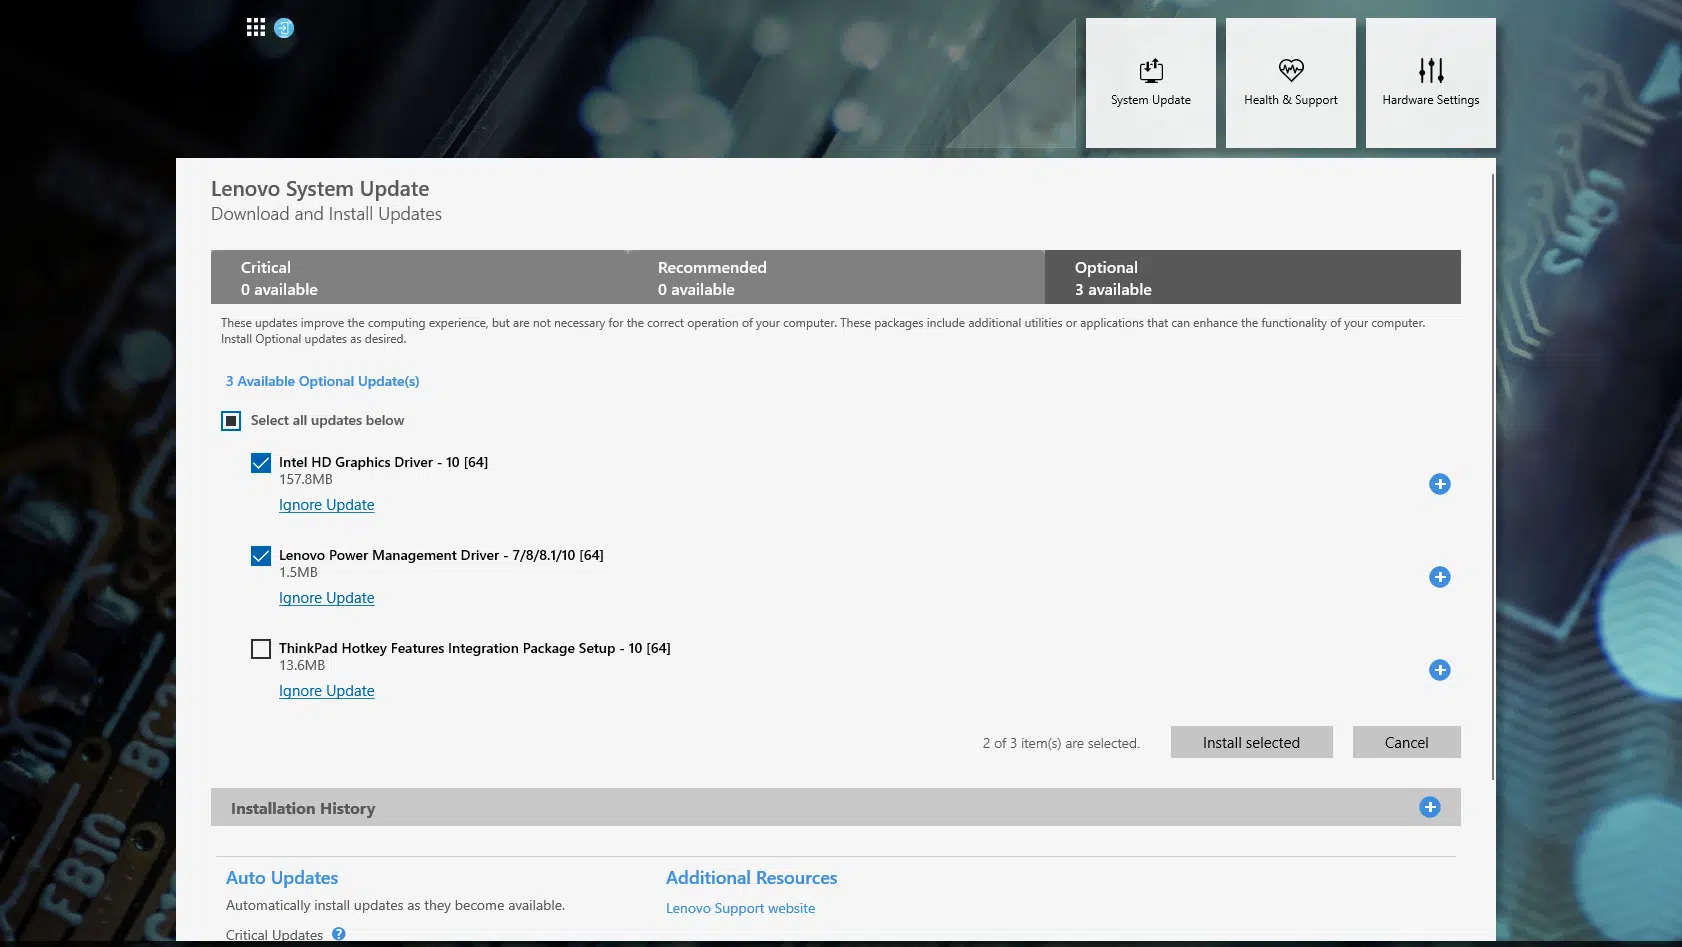Click the 157.8MB size text
This screenshot has width=1682, height=947.
coord(306,480)
